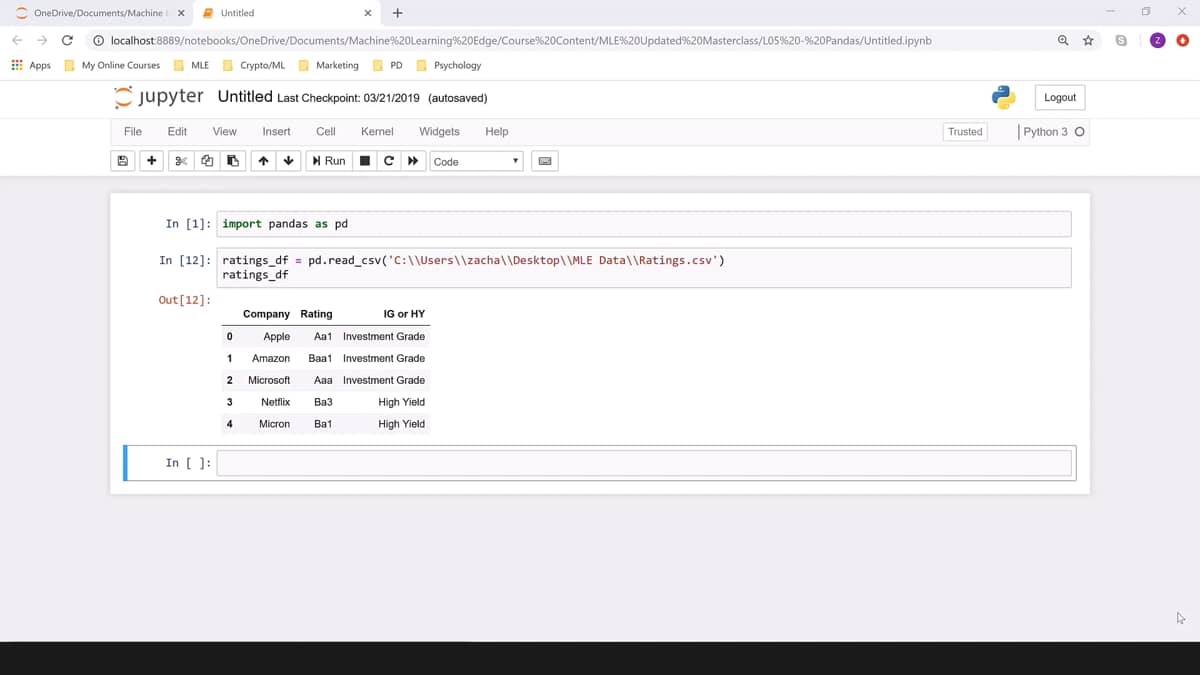The image size is (1200, 675).
Task: Open My Online Courses bookmark folder
Action: pyautogui.click(x=112, y=65)
